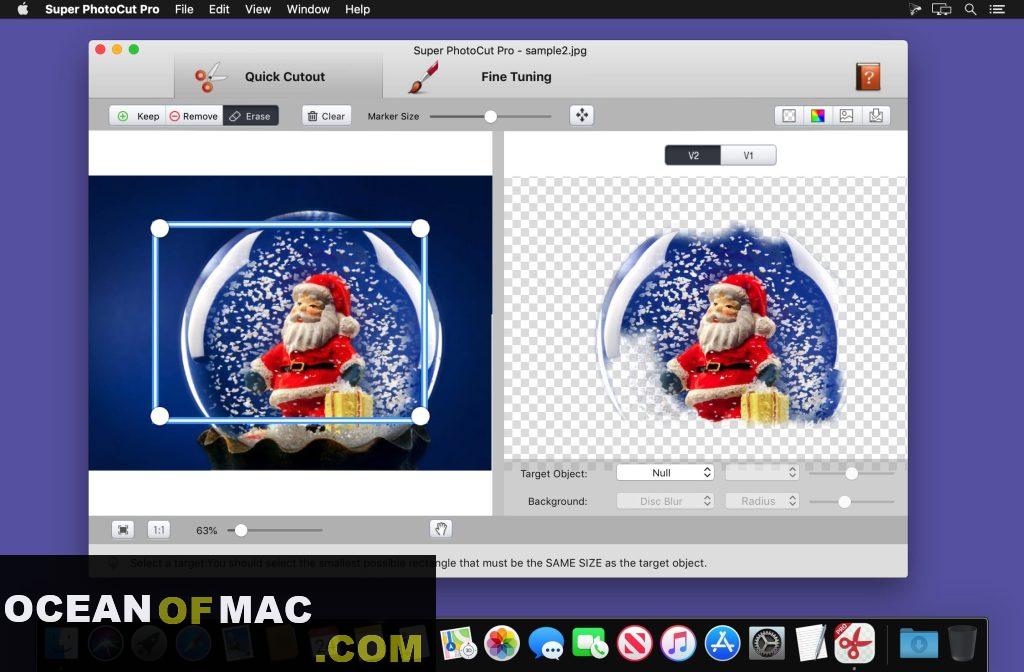Open the View menu
1024x672 pixels.
[258, 9]
